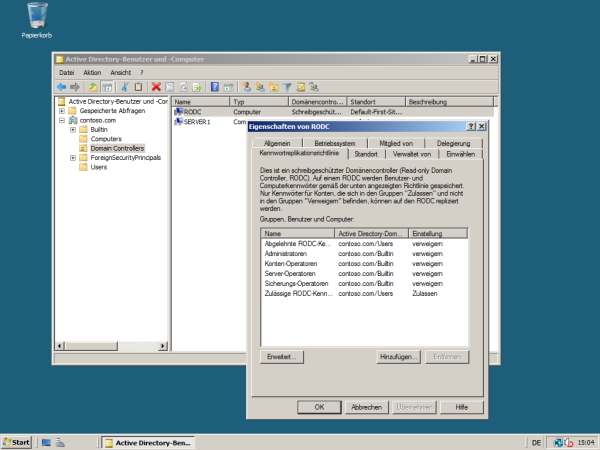
Task: Switch to the Delegierung tab
Action: [453, 143]
